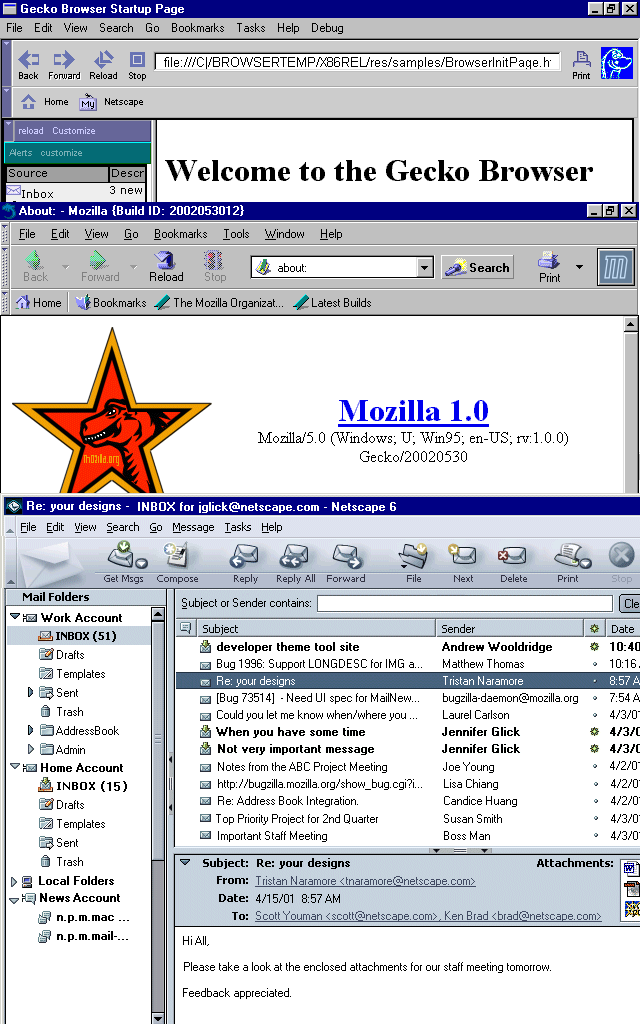Open the Bookmarks menu in Mozilla
Screen dimensions: 640x1024
click(180, 234)
